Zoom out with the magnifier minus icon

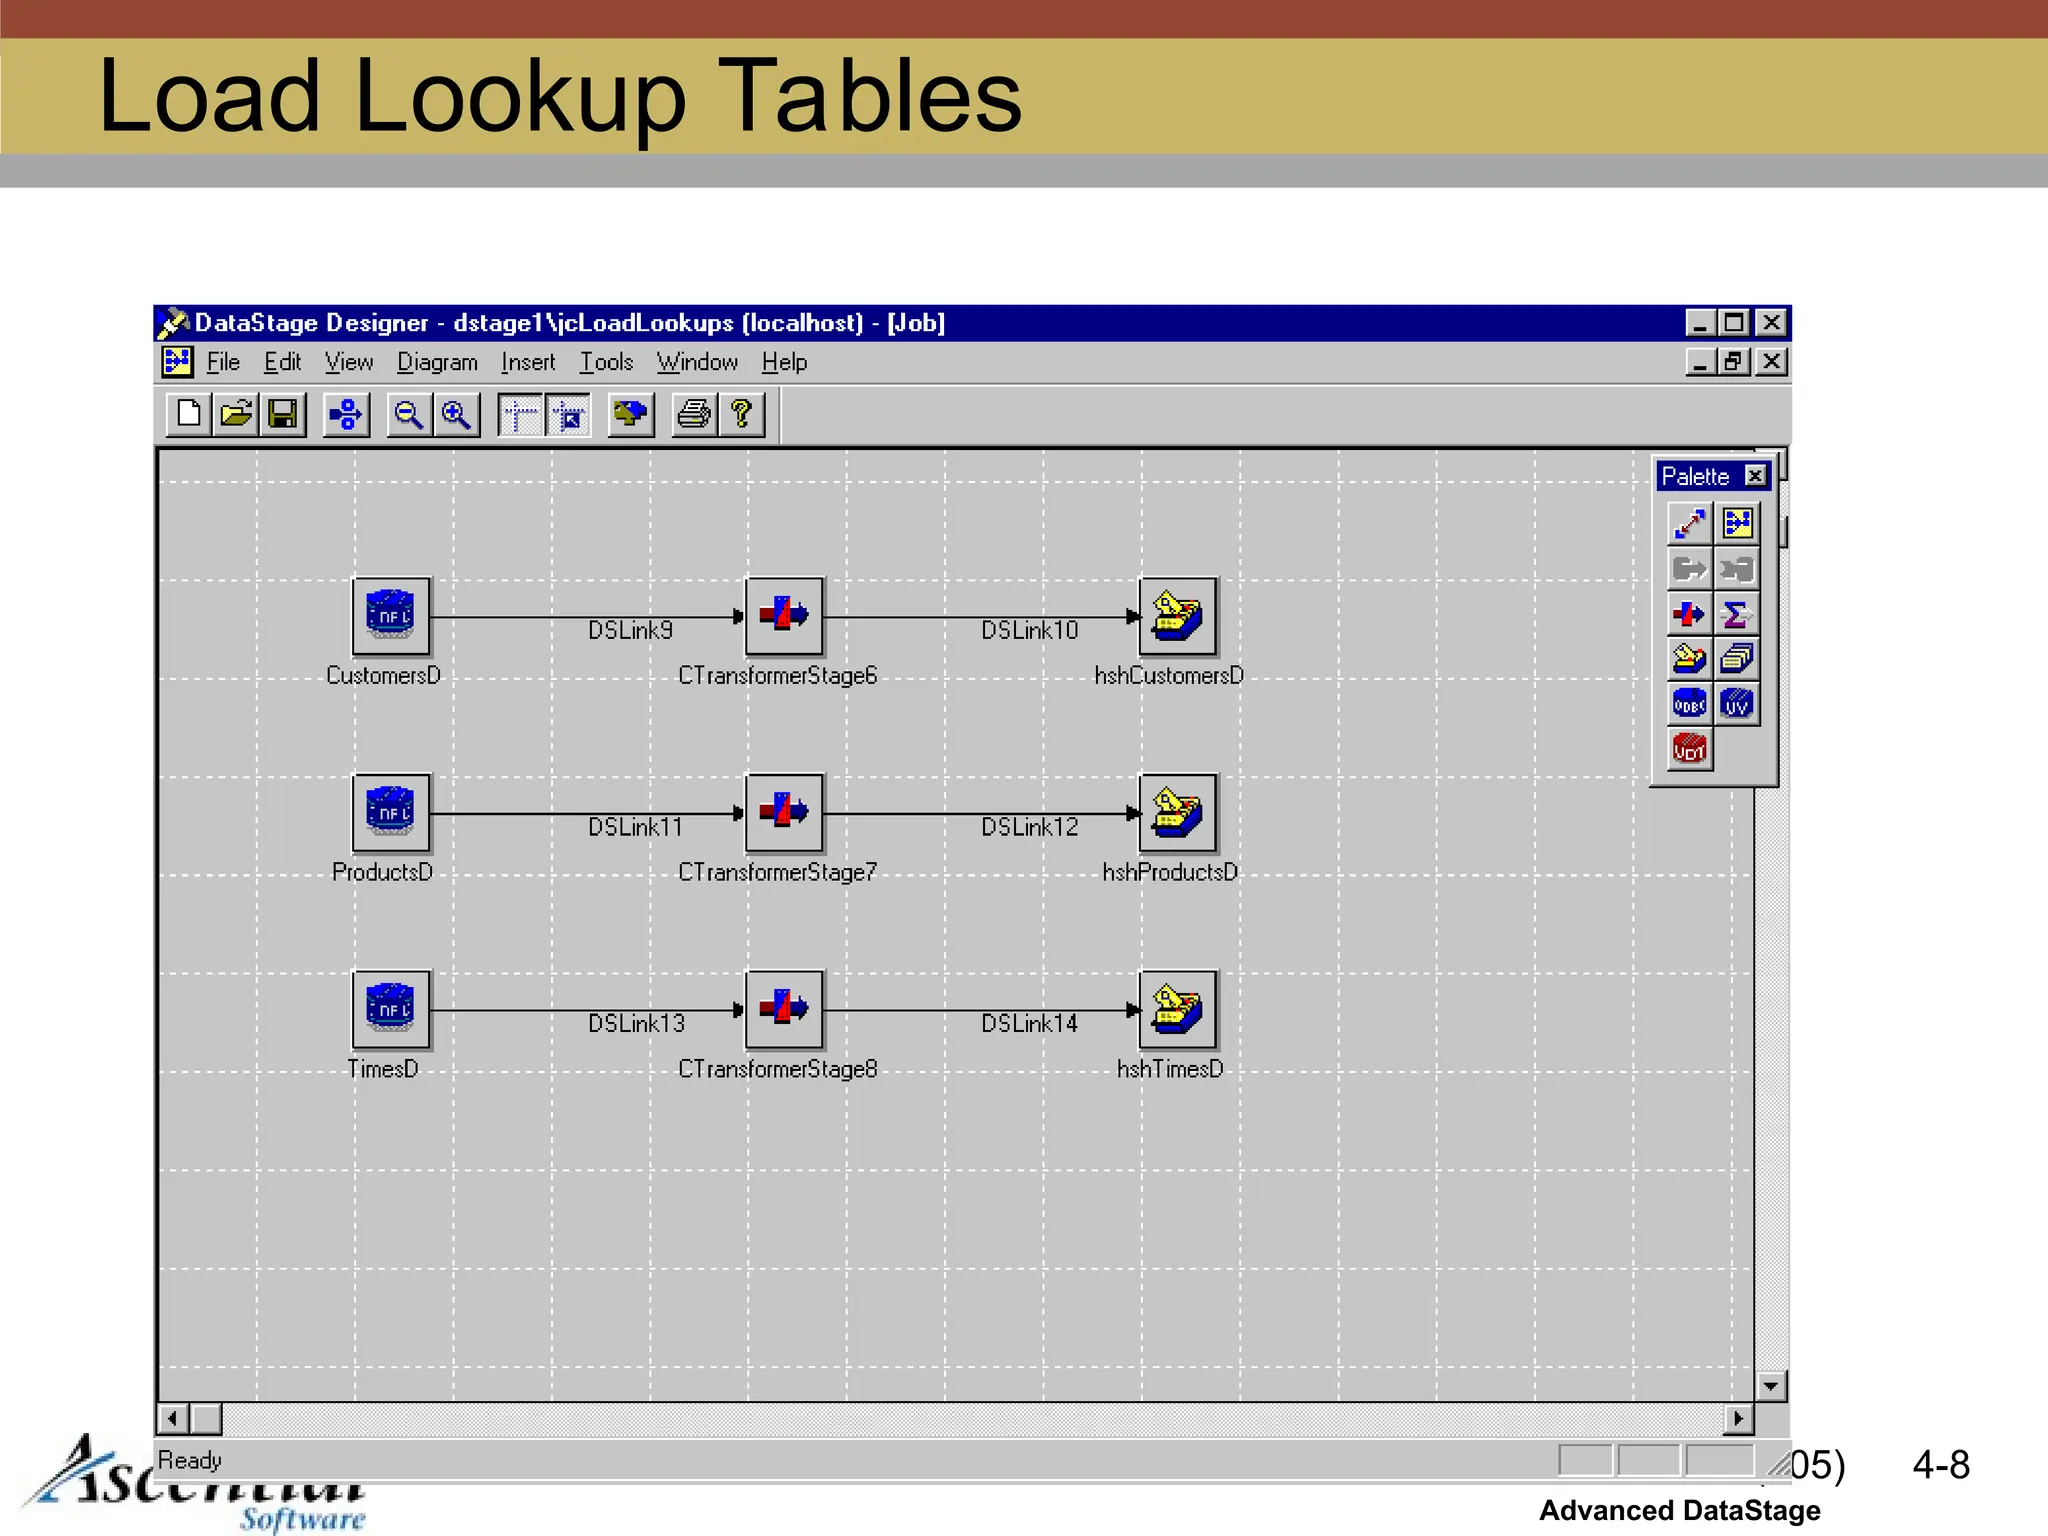(x=409, y=414)
